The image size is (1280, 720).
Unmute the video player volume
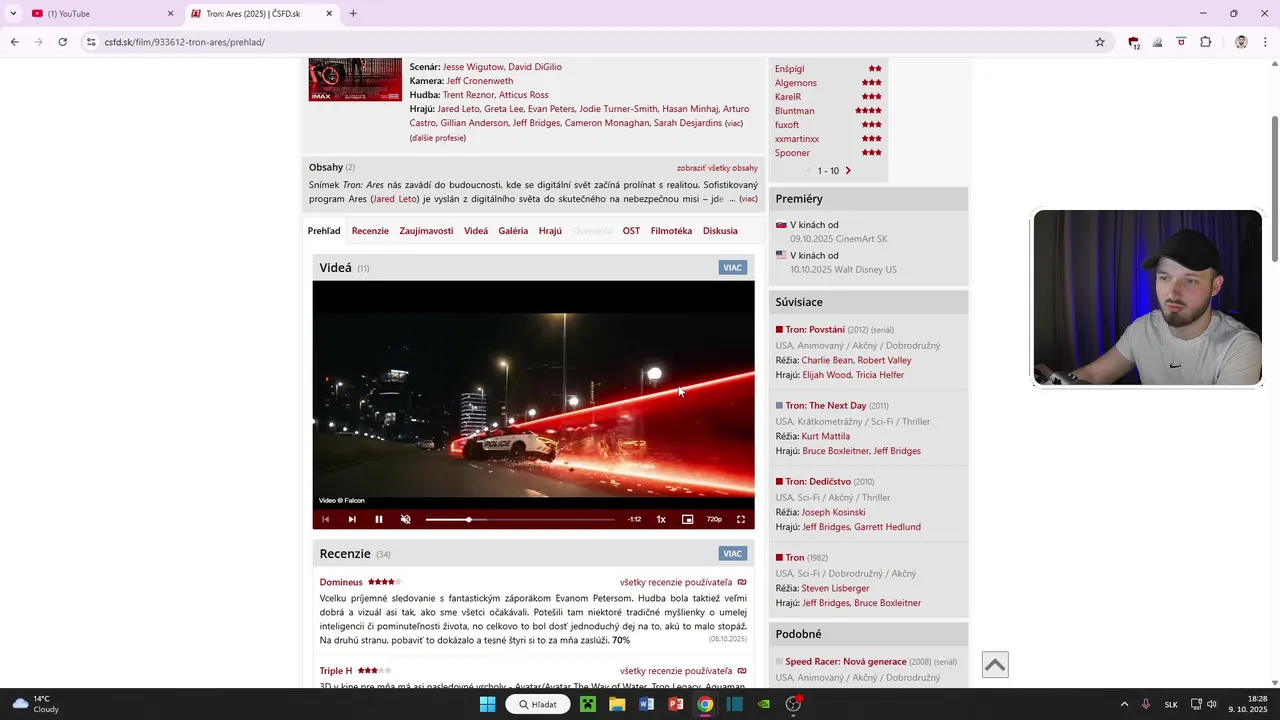pos(406,519)
